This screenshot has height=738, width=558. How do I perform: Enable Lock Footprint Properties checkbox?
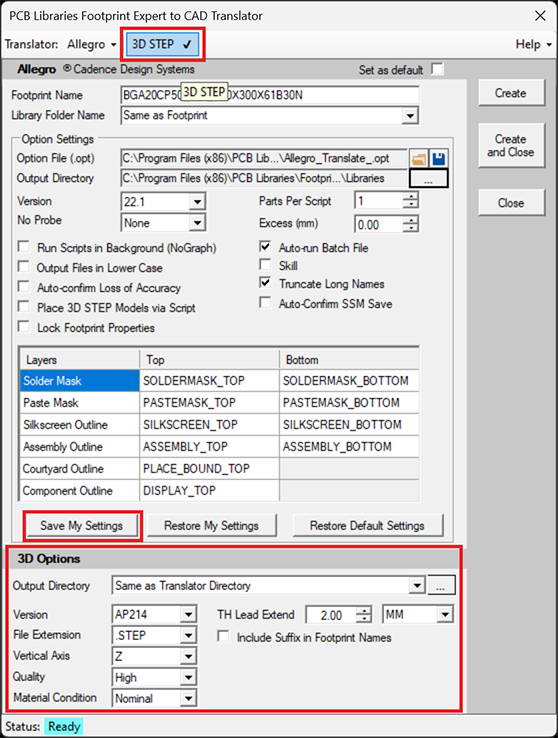(24, 327)
